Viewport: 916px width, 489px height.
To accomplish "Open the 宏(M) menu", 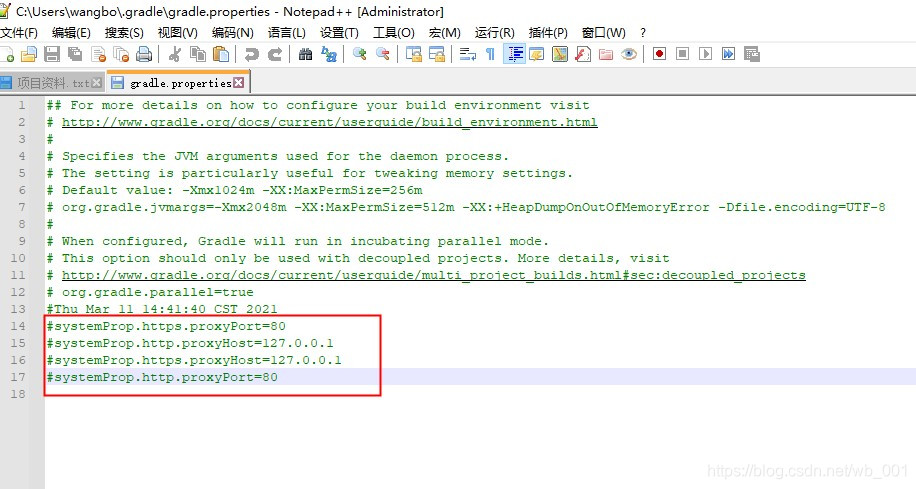I will point(445,33).
